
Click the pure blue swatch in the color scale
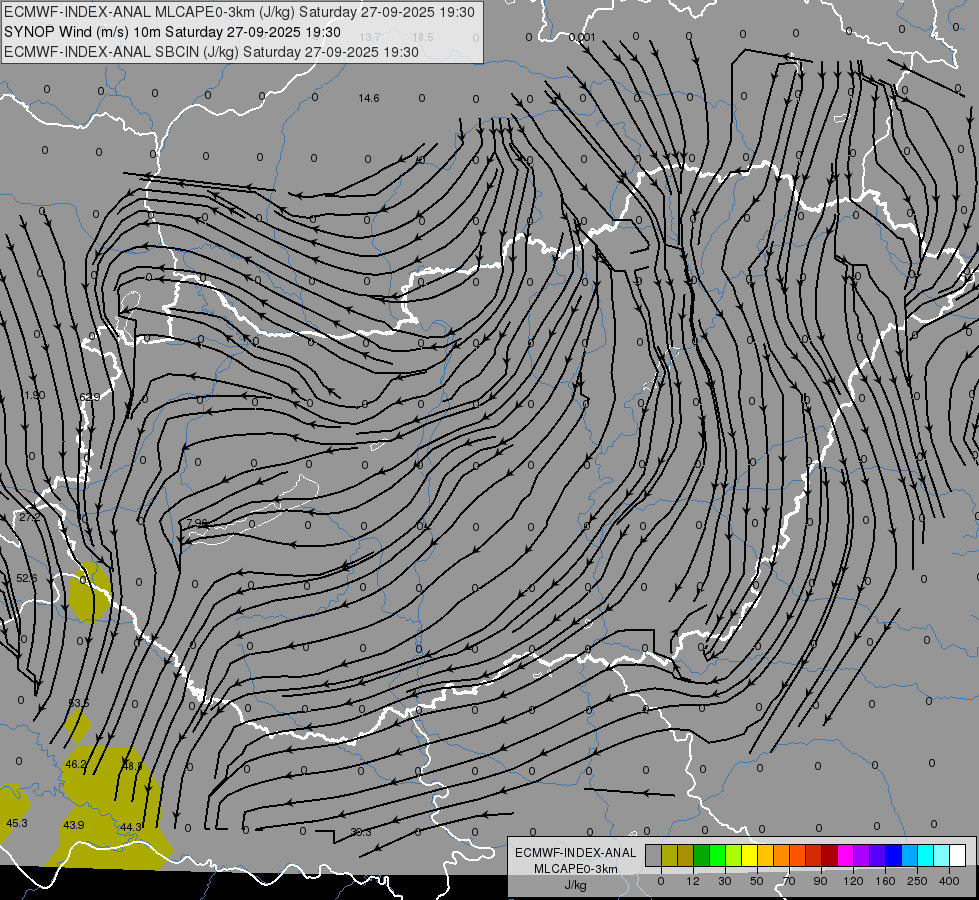893,855
